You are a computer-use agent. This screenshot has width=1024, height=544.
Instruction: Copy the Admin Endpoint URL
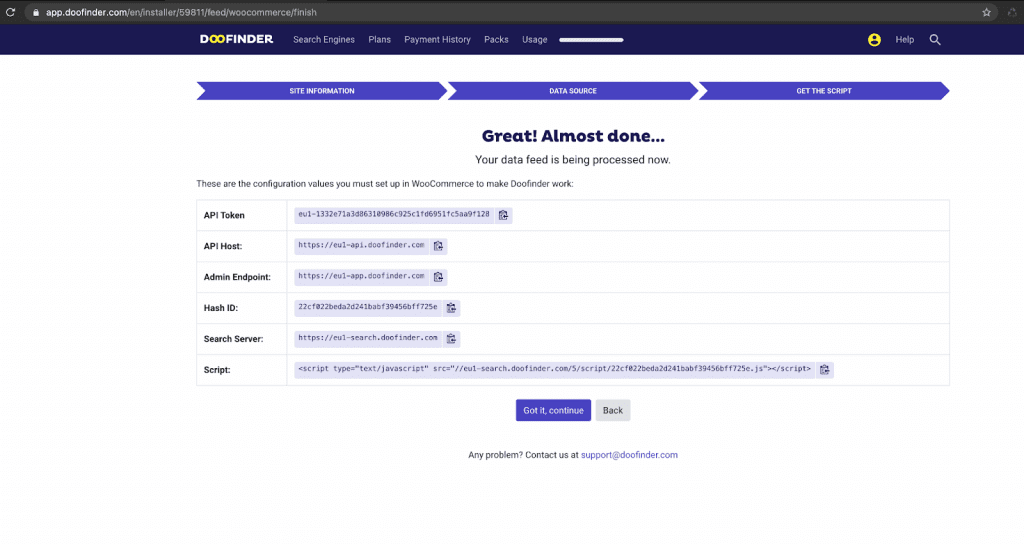tap(438, 277)
